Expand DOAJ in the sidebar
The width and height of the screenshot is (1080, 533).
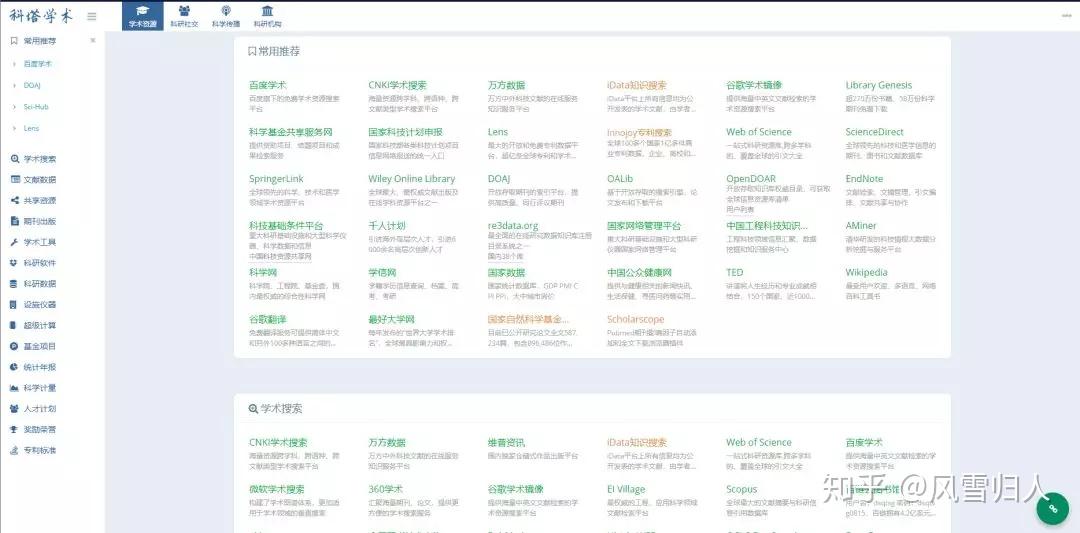32,85
